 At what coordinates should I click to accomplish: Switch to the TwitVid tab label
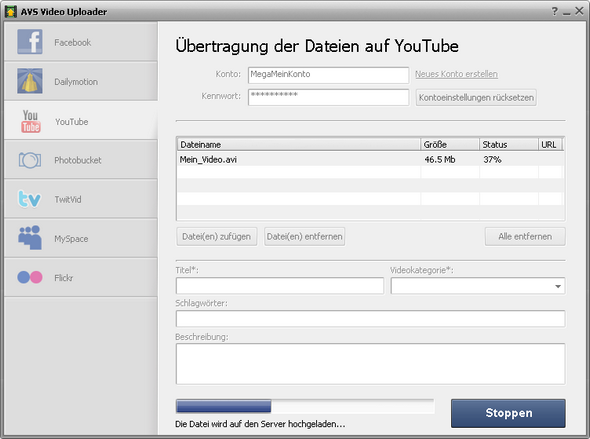click(x=68, y=199)
